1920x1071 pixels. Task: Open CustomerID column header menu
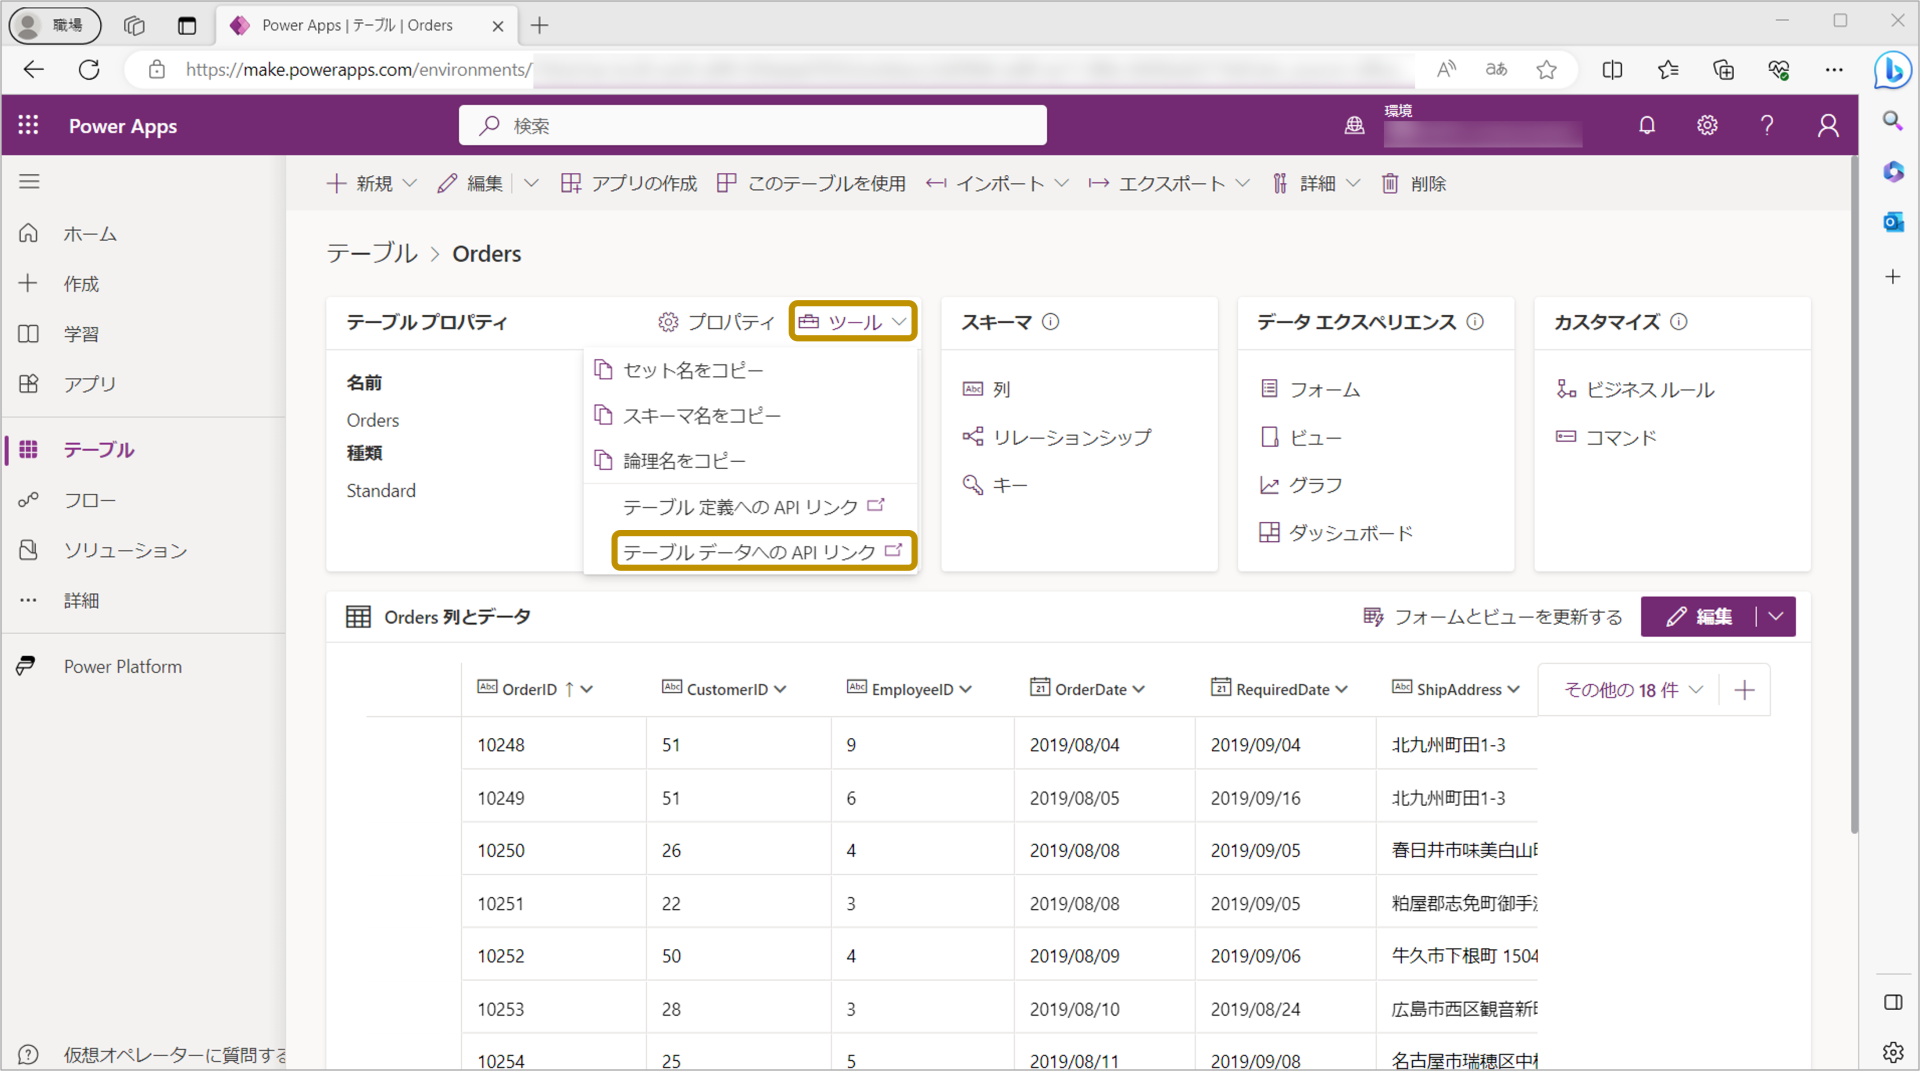(x=725, y=689)
